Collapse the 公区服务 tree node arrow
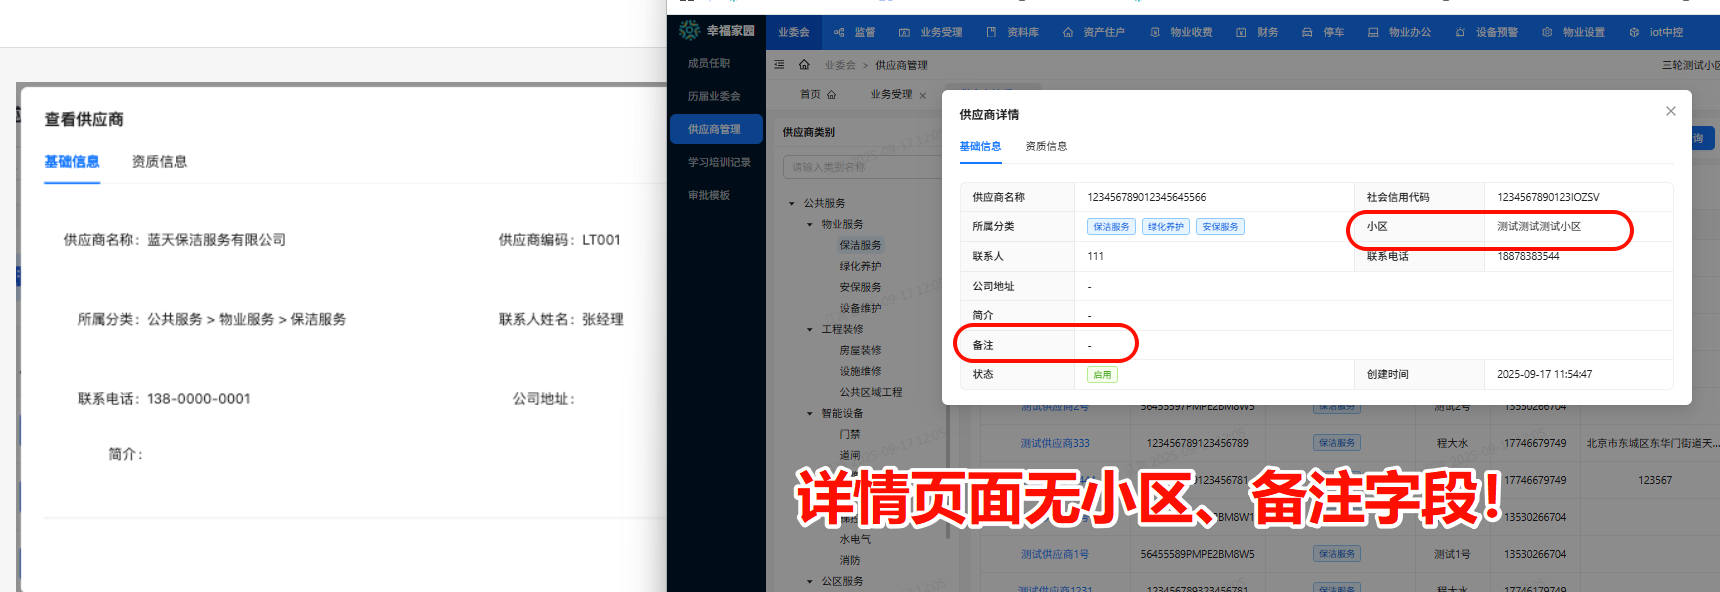The width and height of the screenshot is (1720, 592). [810, 581]
